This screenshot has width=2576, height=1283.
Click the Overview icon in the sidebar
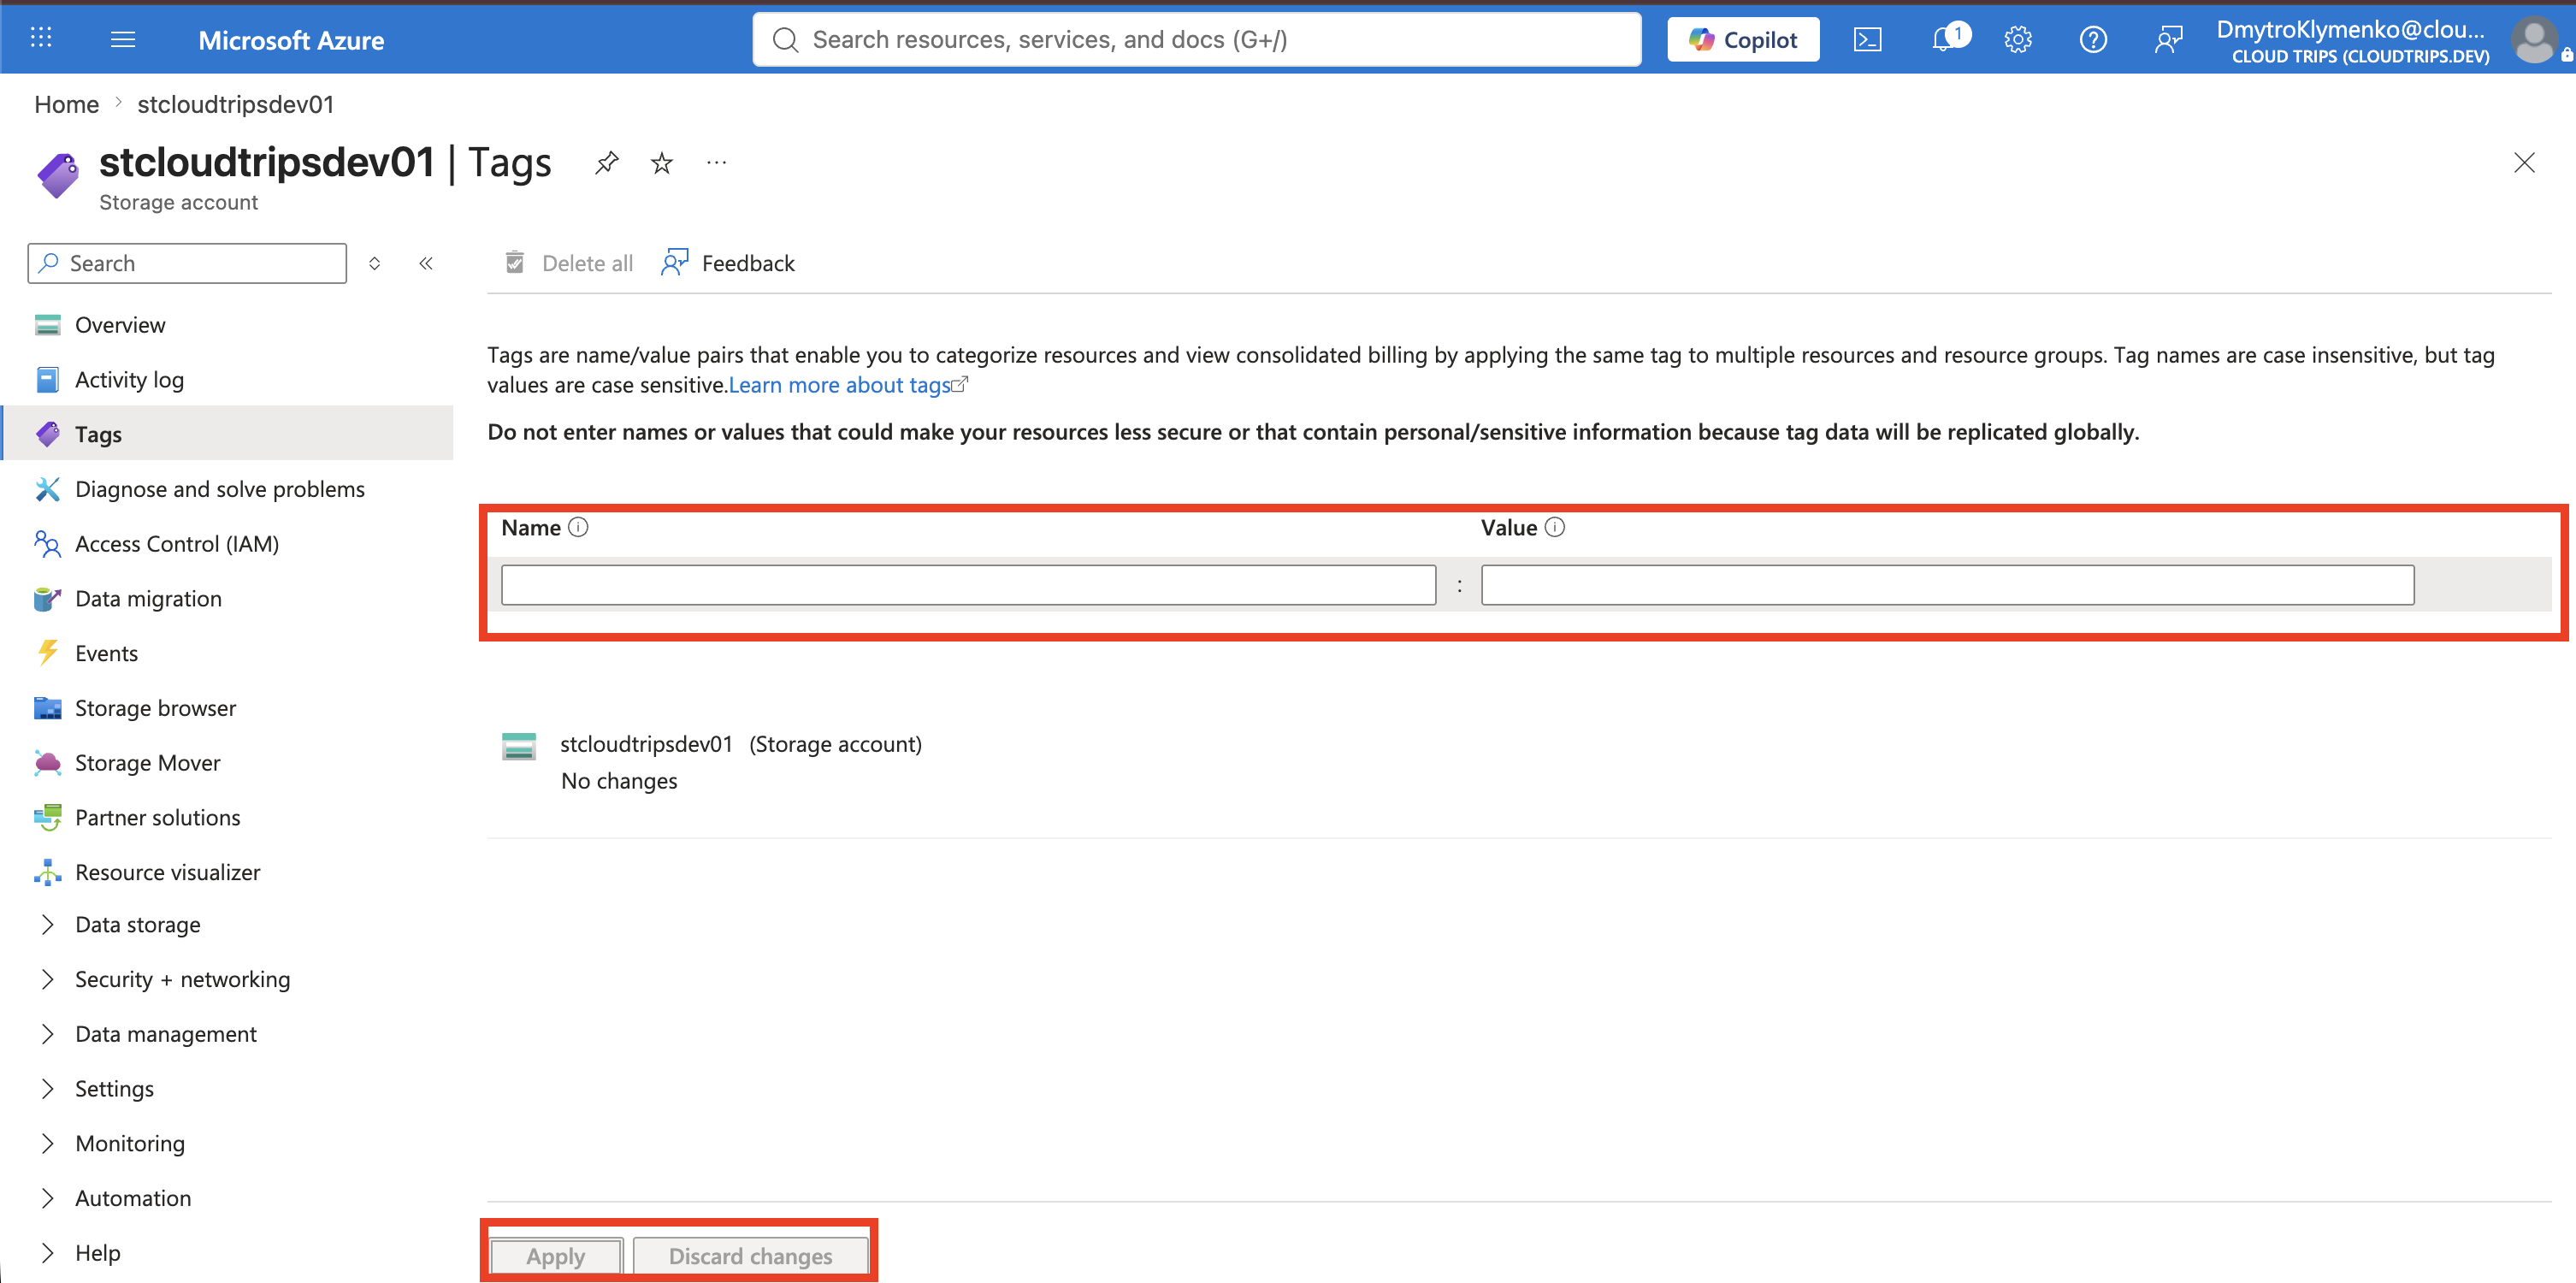coord(47,325)
